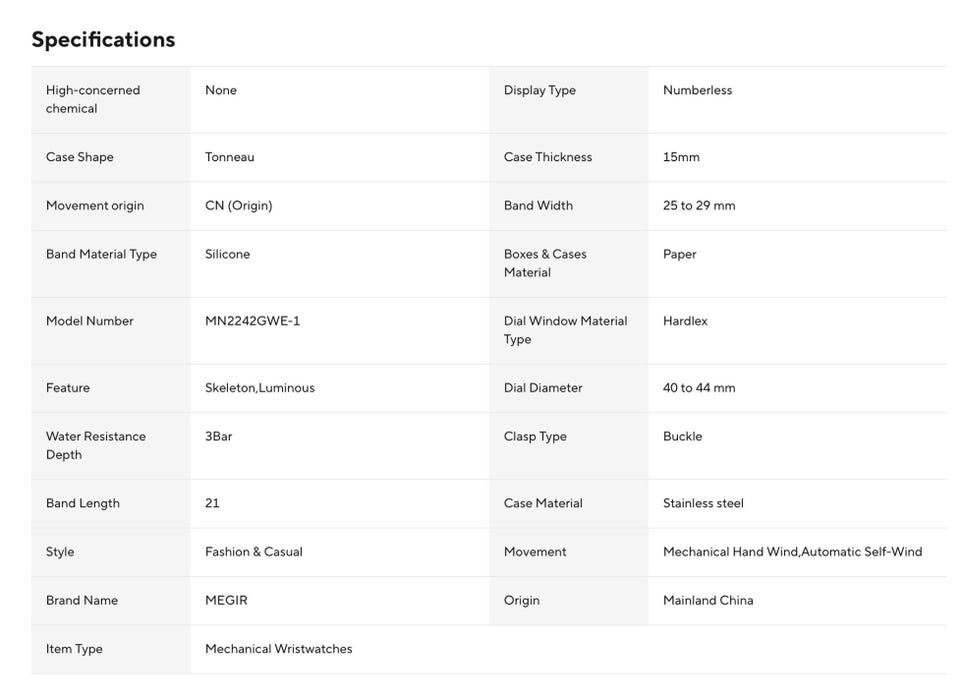Click the 3Bar water resistance value
This screenshot has height=700, width=960.
[219, 436]
